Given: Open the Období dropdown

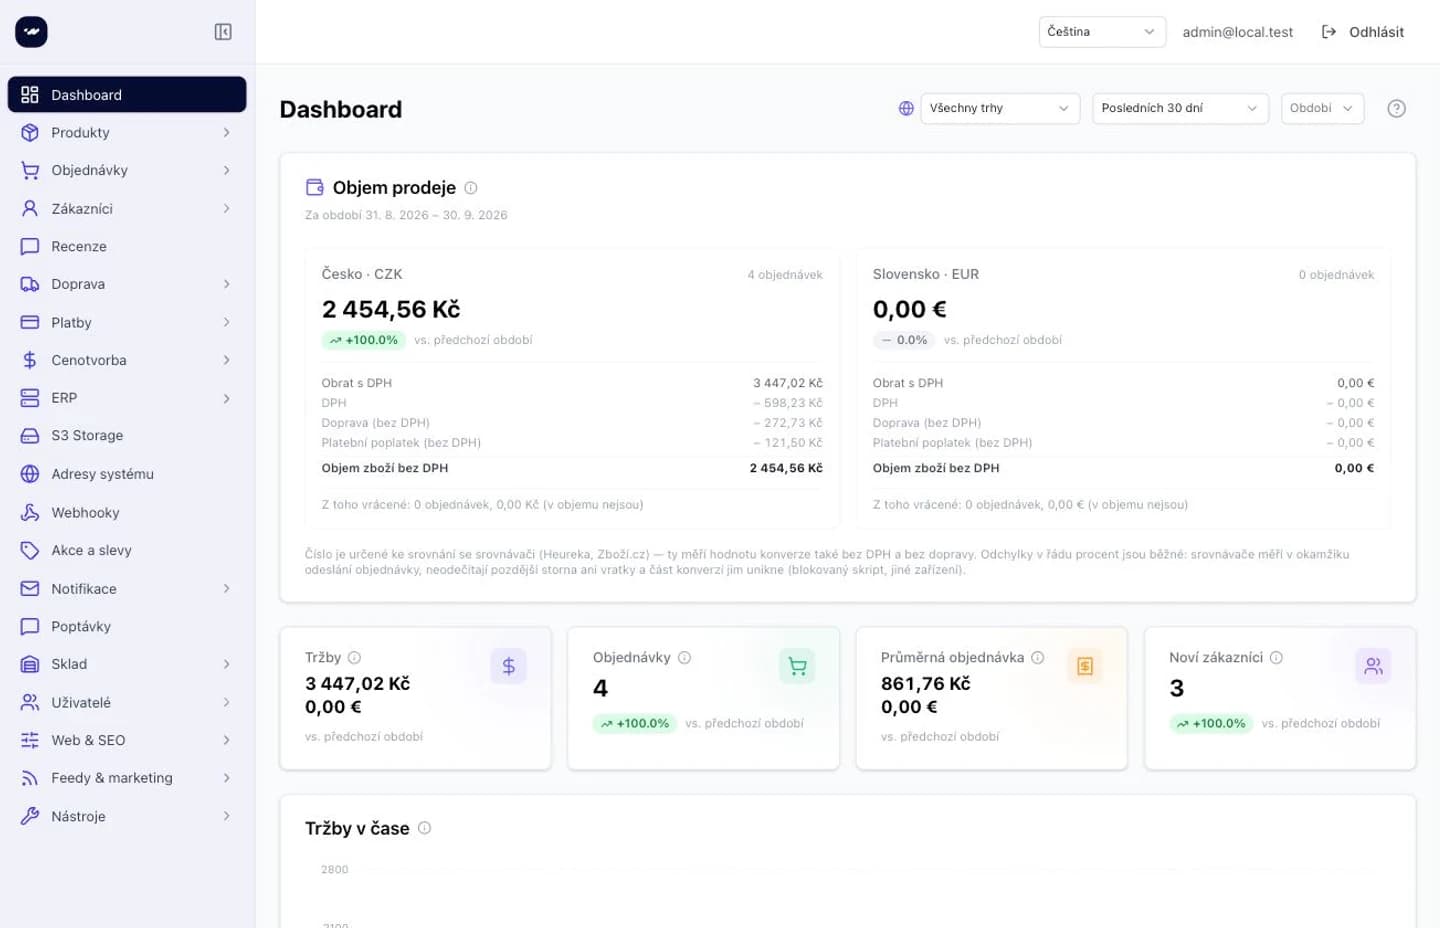Looking at the screenshot, I should pyautogui.click(x=1322, y=108).
